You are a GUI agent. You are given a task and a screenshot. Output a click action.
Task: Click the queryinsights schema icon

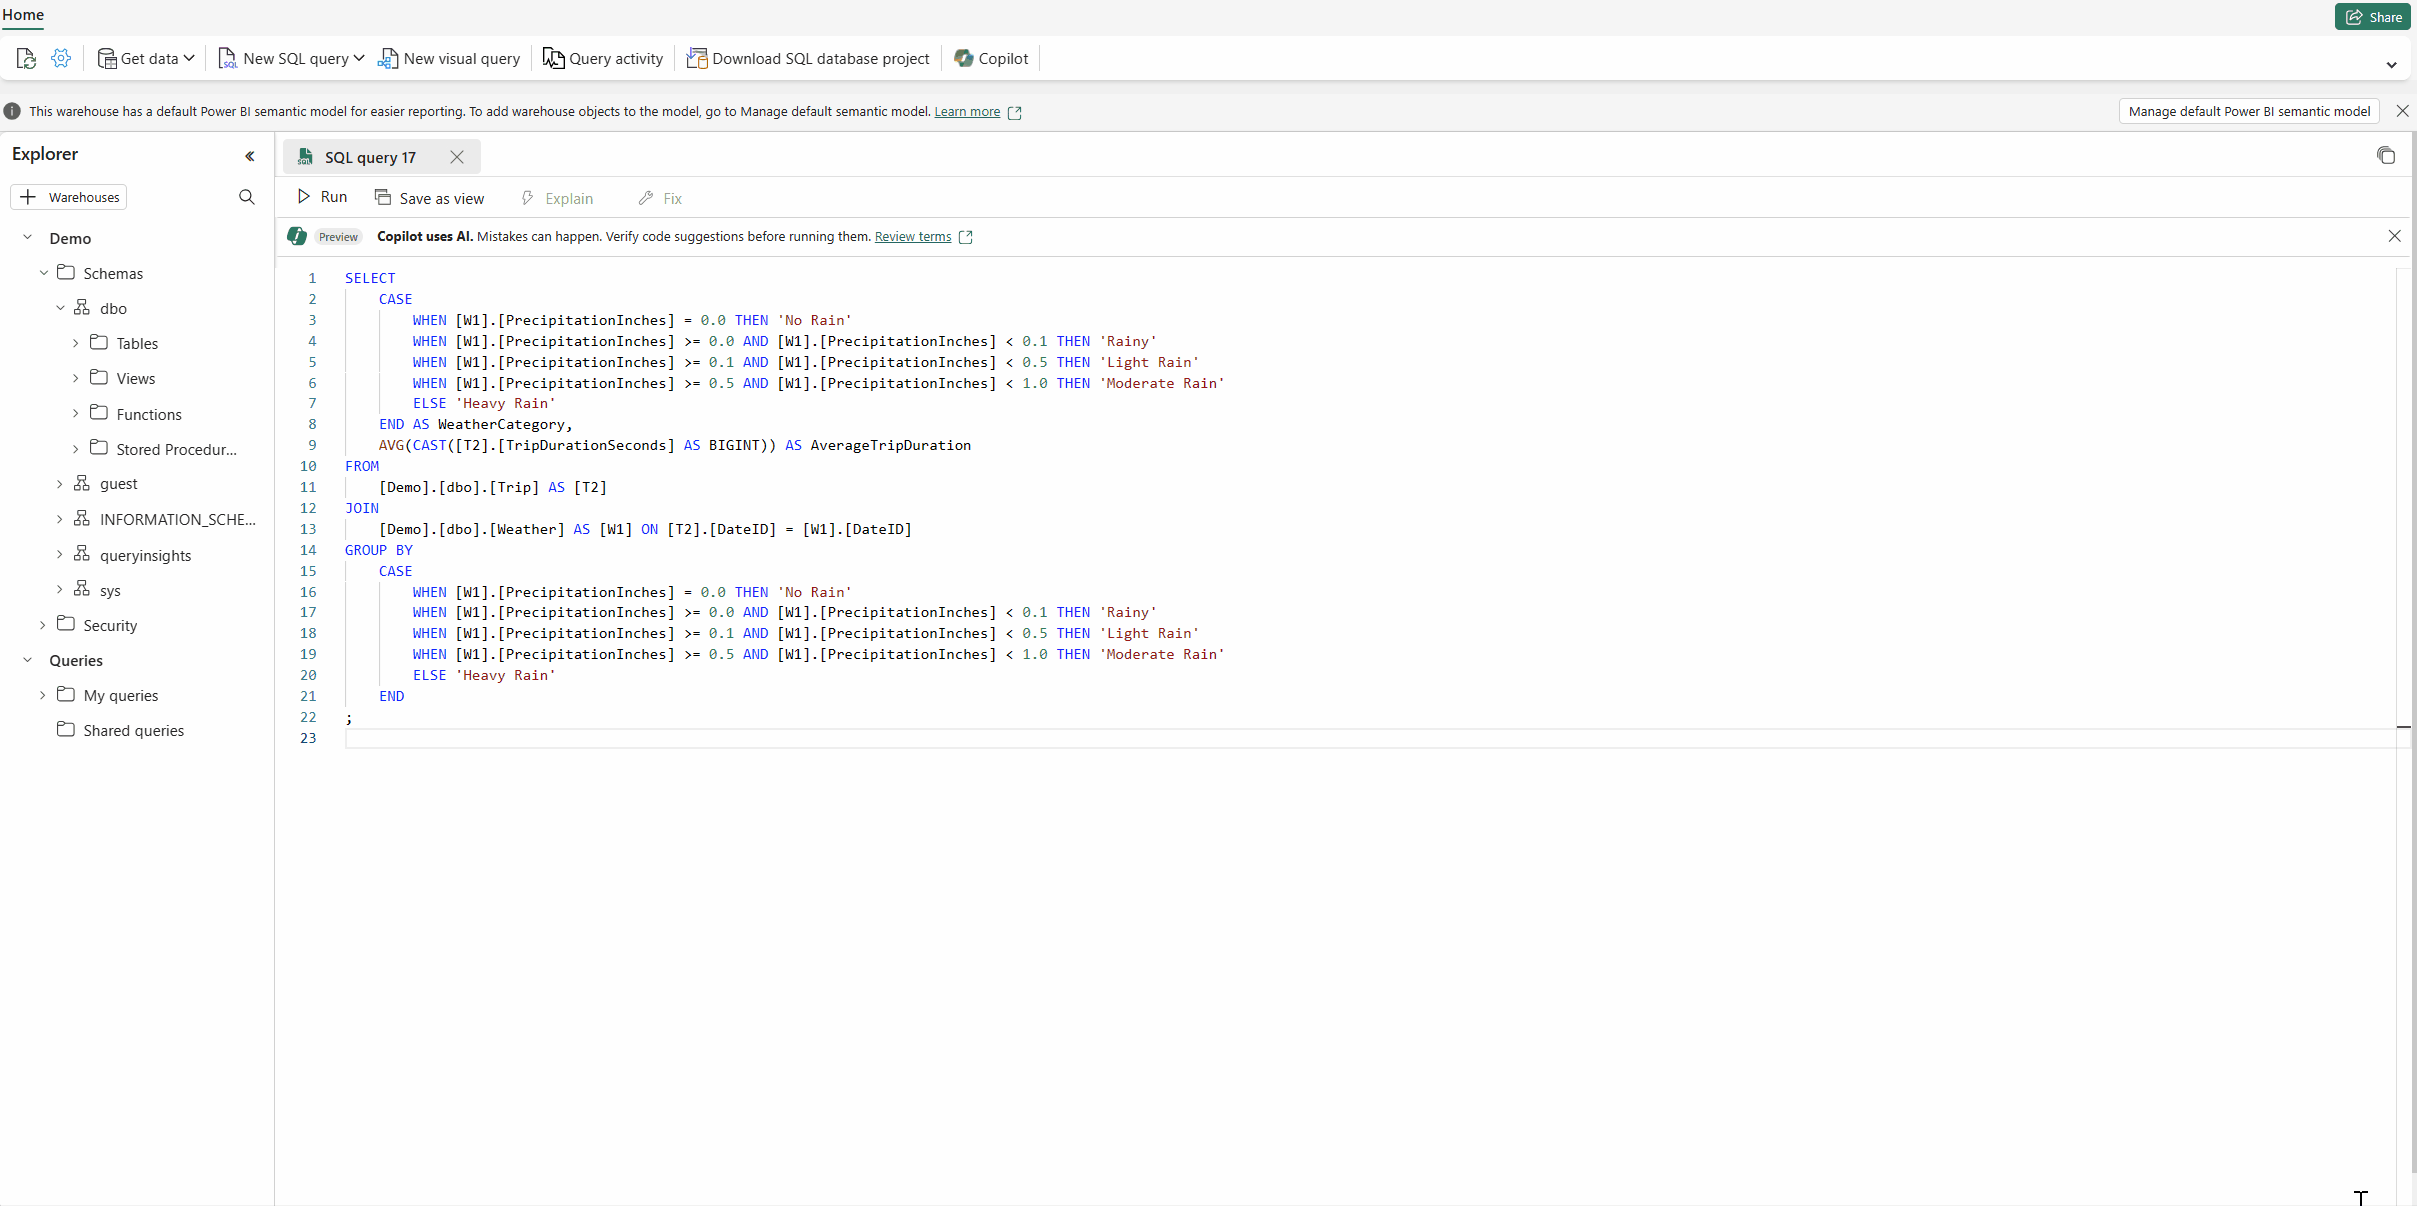82,553
